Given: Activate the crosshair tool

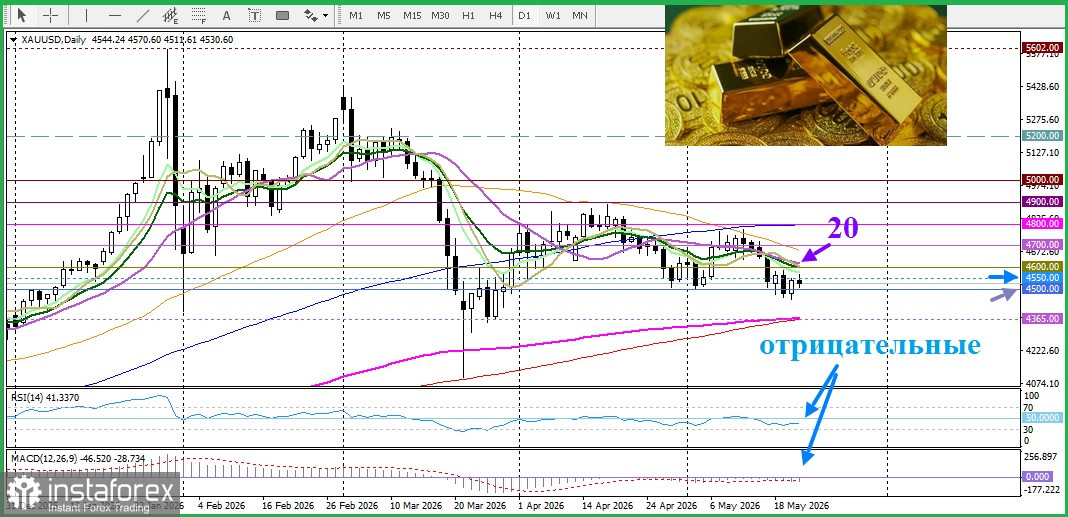Looking at the screenshot, I should point(50,15).
